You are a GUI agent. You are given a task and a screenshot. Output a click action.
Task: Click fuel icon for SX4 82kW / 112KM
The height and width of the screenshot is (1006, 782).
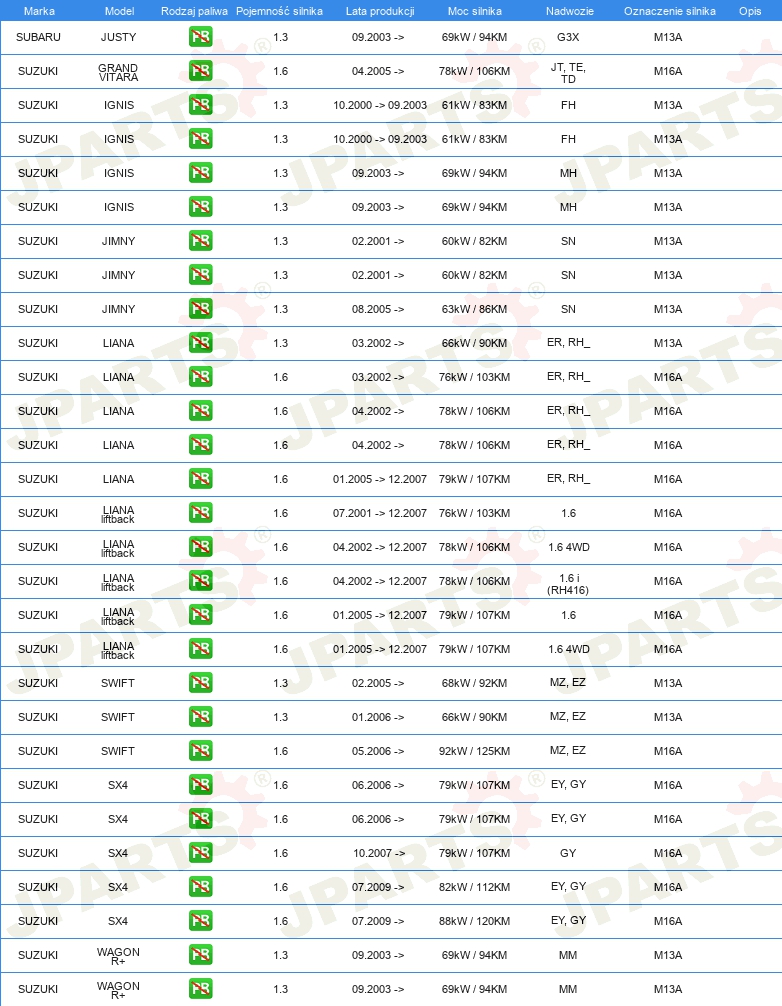201,887
